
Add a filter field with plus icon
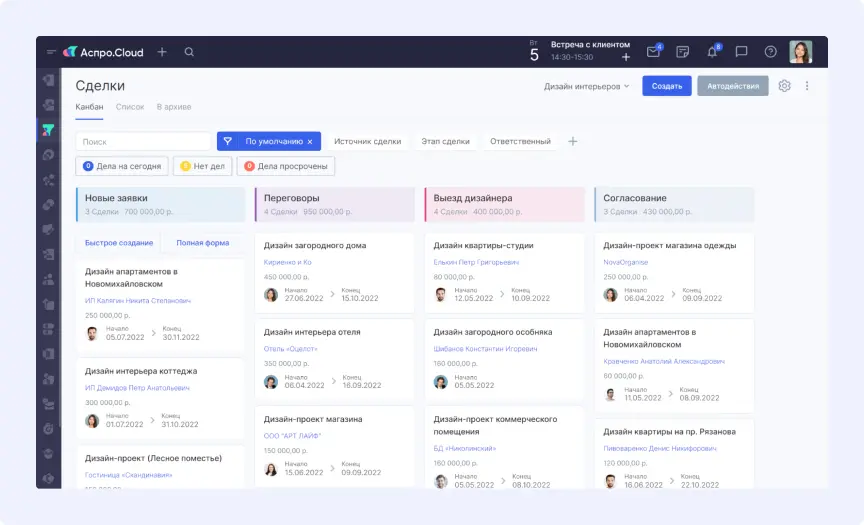pos(573,142)
